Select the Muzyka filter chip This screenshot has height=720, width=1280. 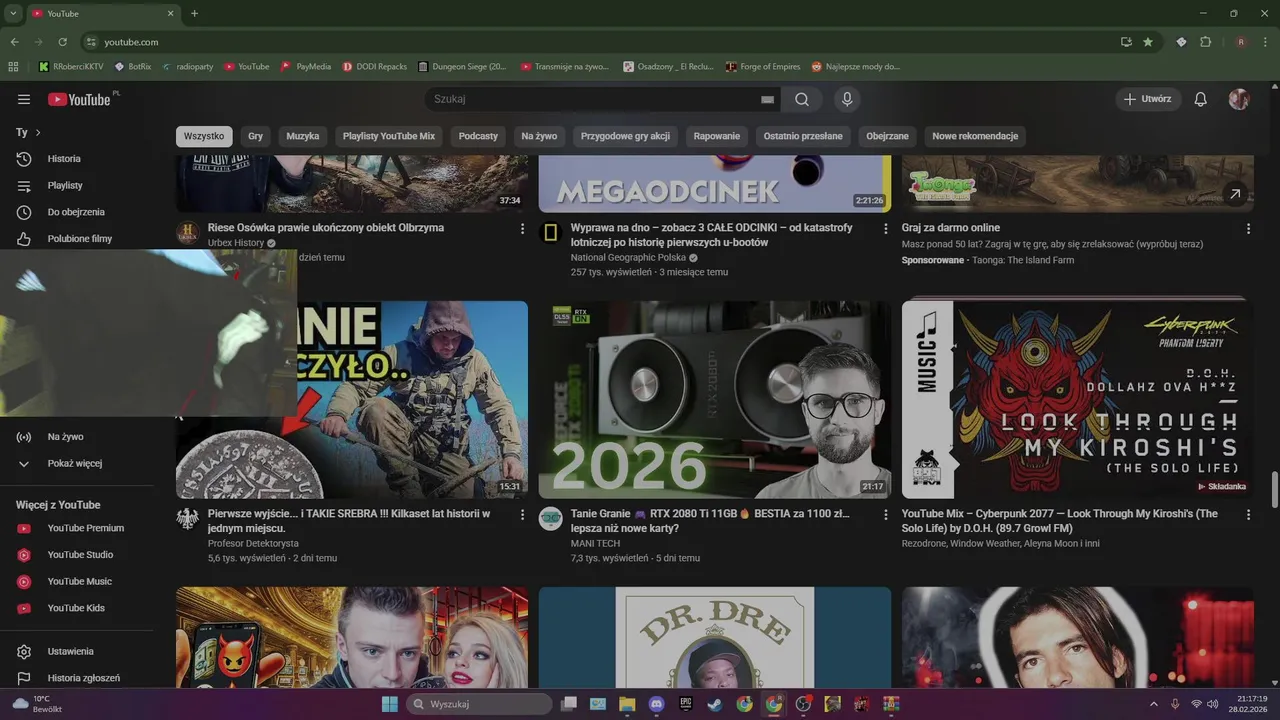pyautogui.click(x=303, y=136)
